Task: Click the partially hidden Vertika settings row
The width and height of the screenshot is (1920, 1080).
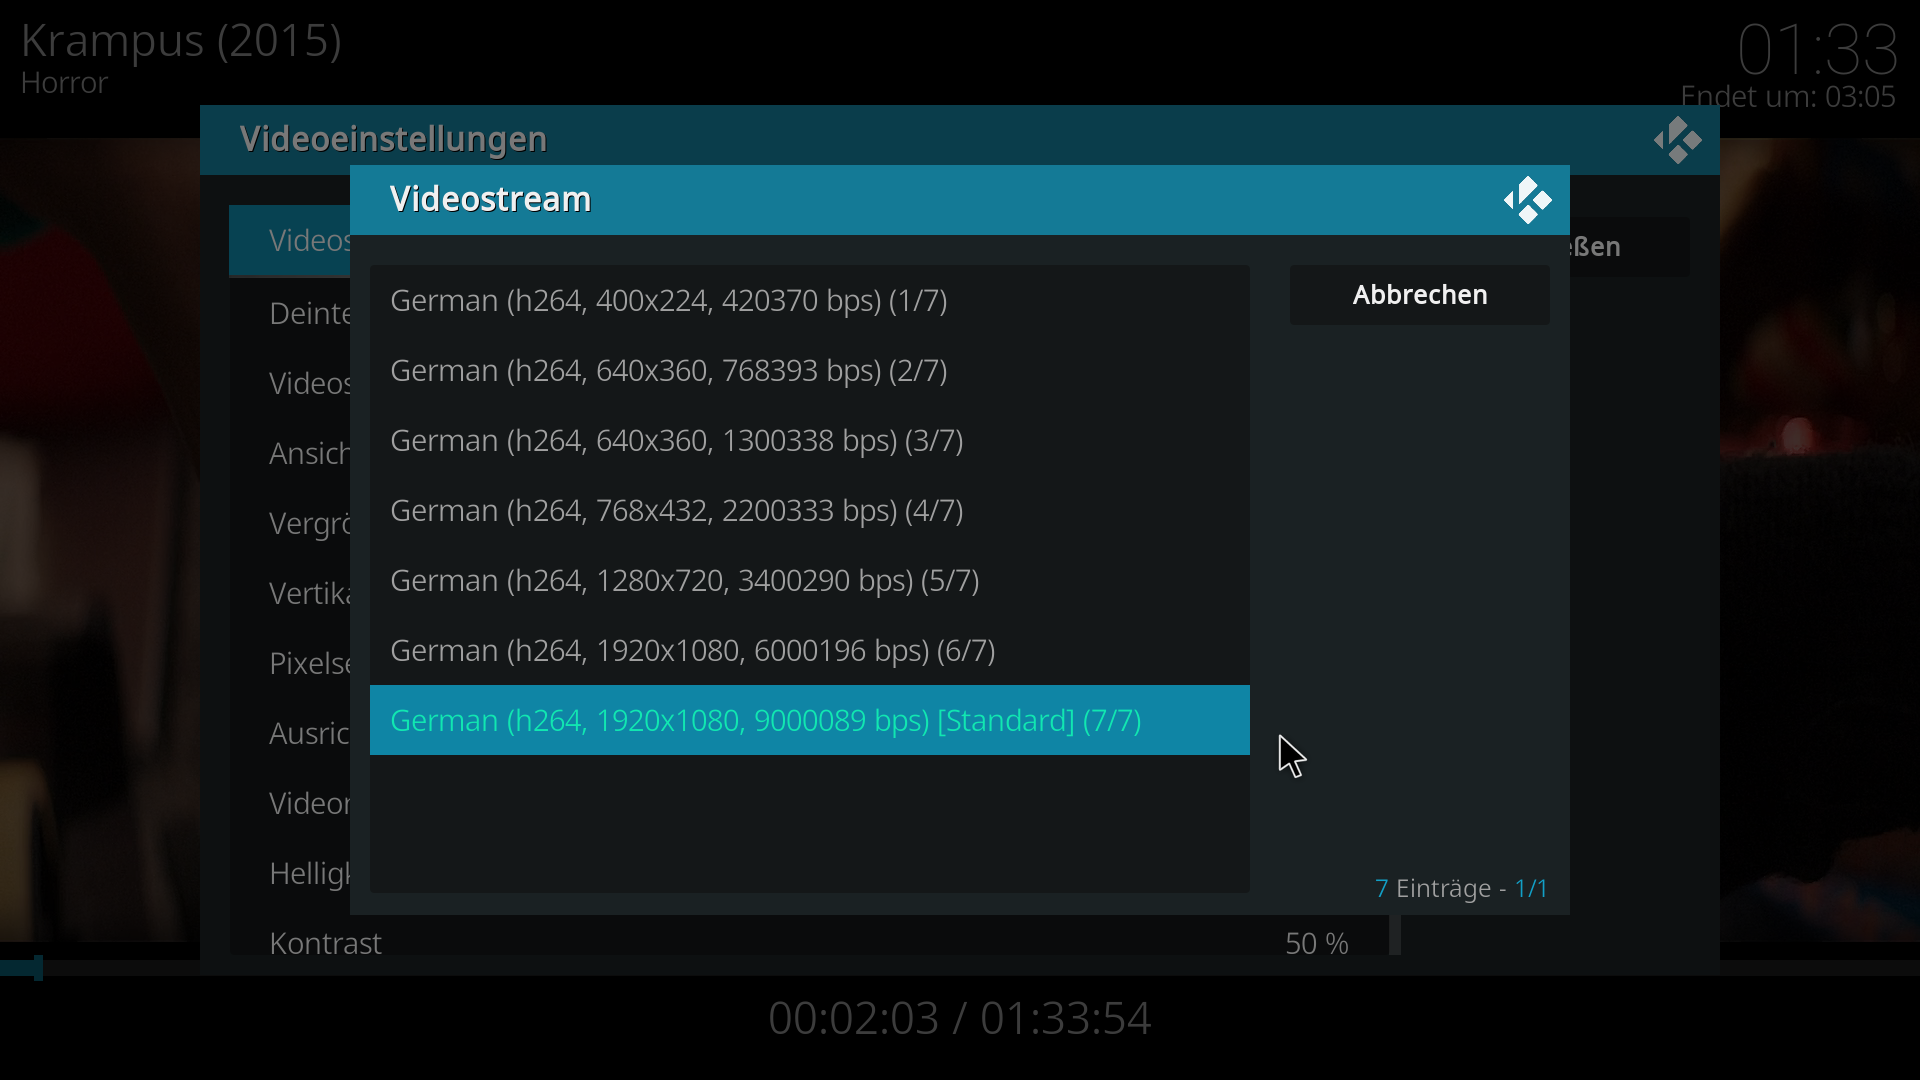Action: click(x=290, y=593)
